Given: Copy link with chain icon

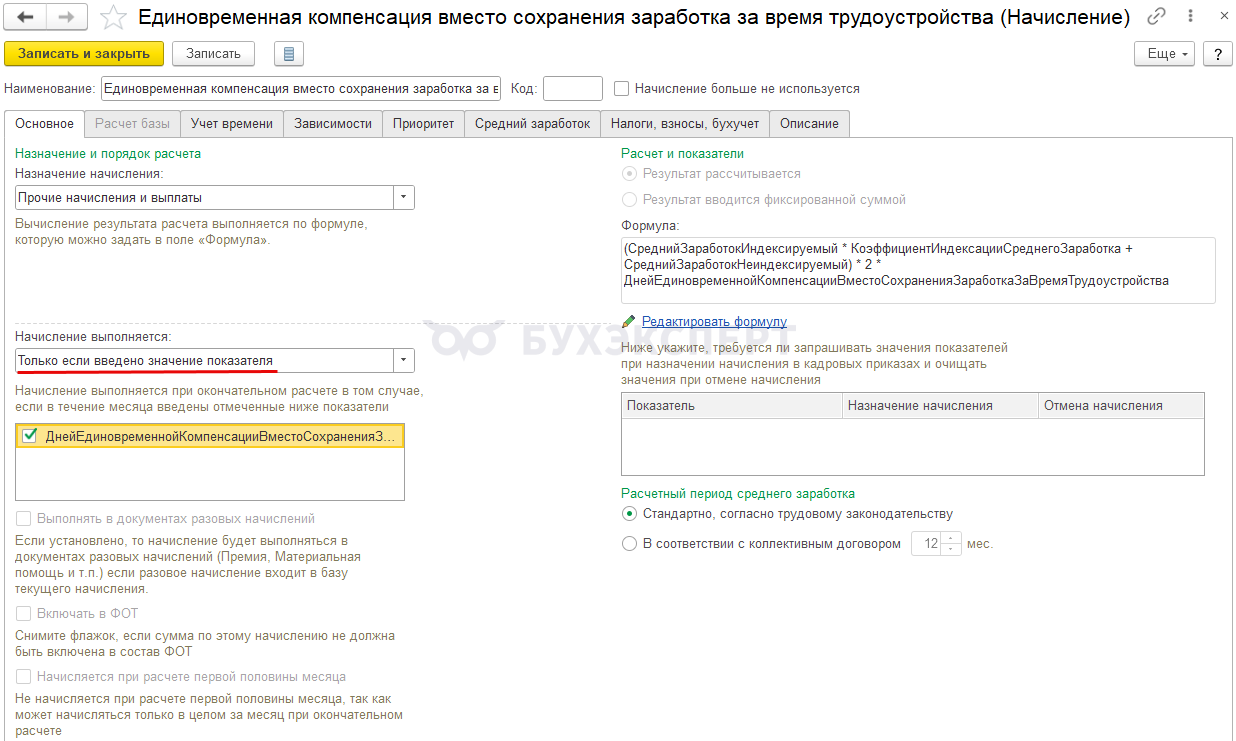Looking at the screenshot, I should (1157, 16).
